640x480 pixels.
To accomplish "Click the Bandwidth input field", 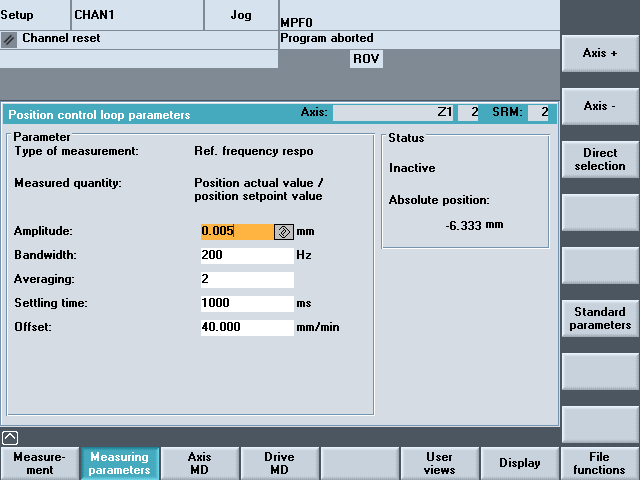I will pos(247,256).
